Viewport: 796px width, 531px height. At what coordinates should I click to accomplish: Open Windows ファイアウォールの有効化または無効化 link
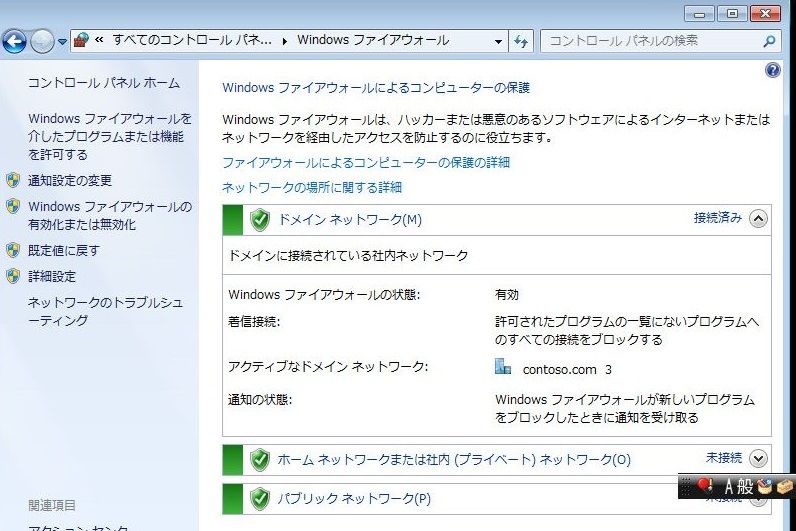click(110, 215)
